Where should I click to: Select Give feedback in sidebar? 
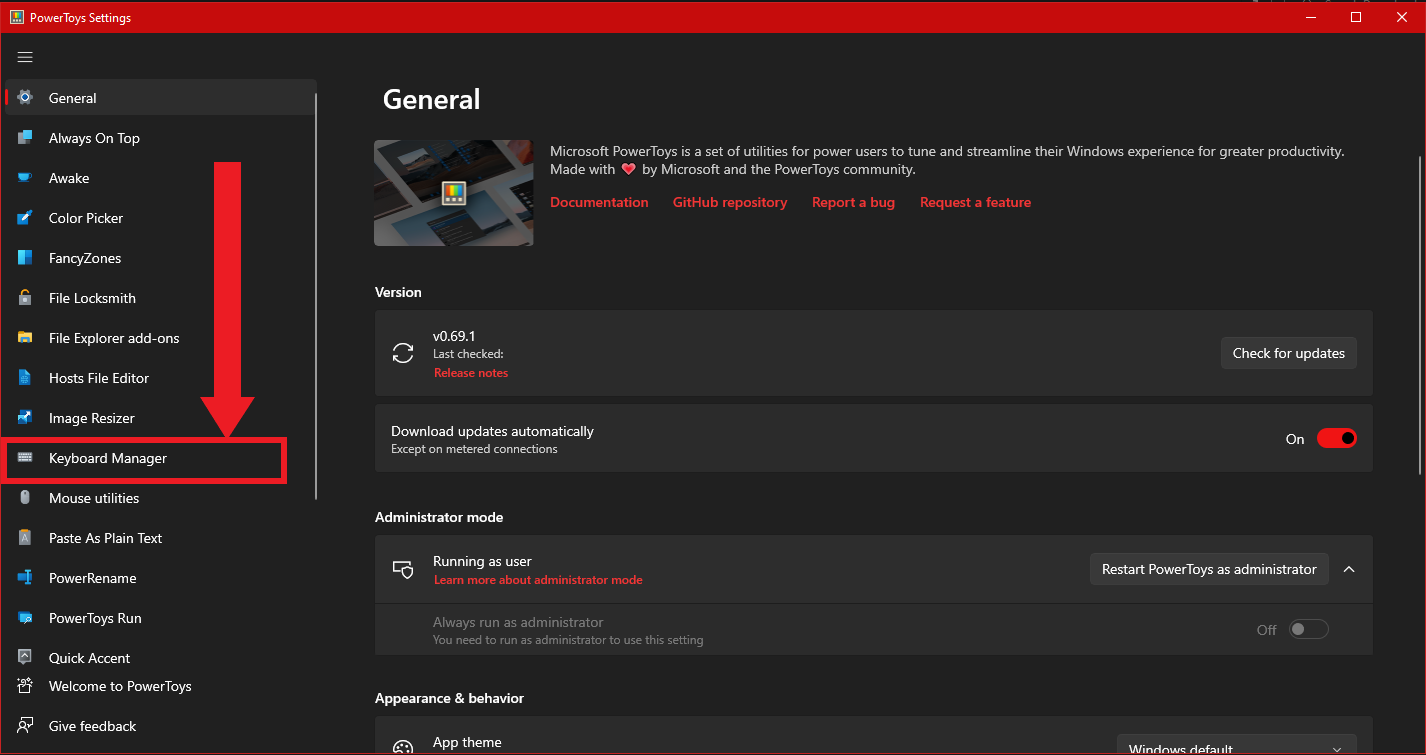[x=161, y=726]
